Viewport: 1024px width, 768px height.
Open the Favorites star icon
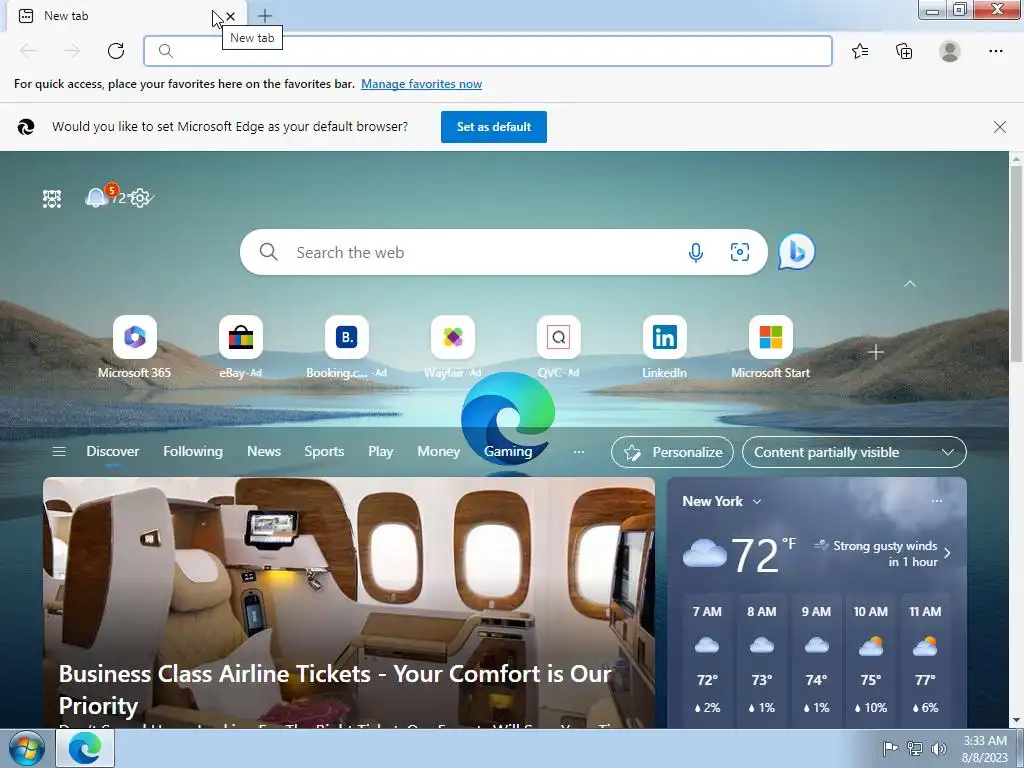point(860,51)
